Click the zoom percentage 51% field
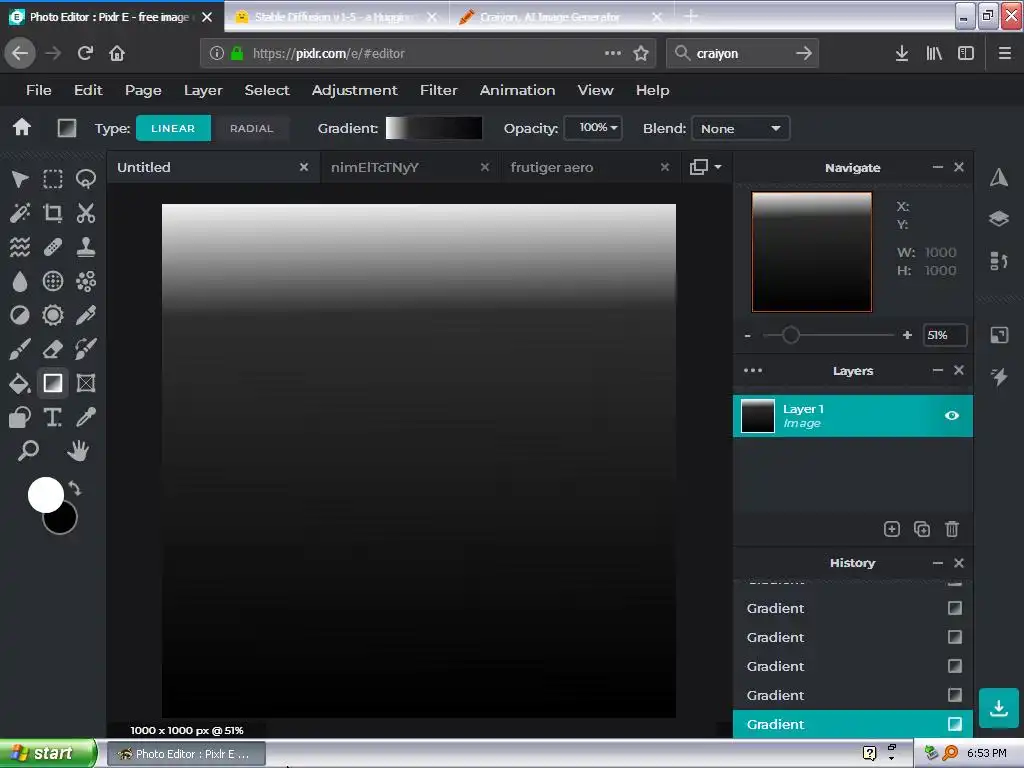 point(944,335)
